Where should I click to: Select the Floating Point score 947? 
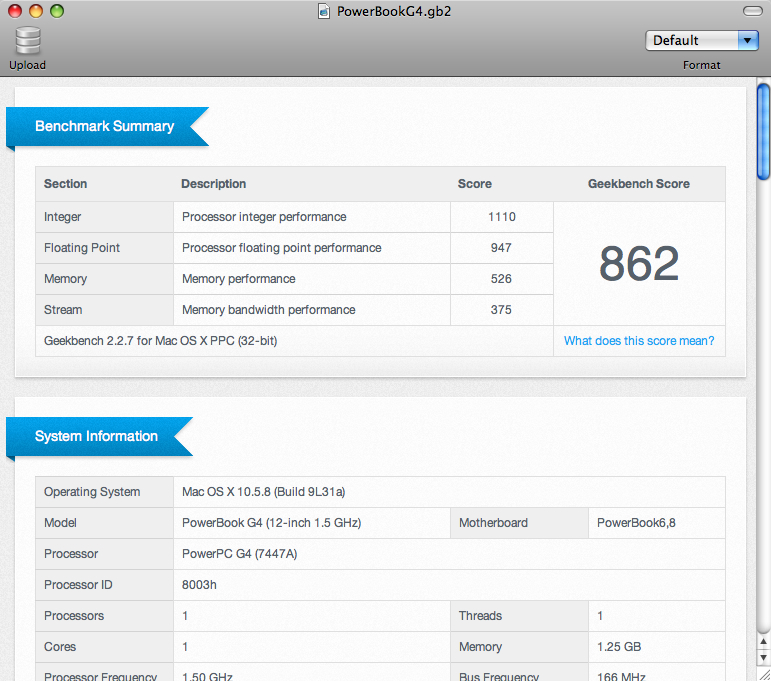point(501,248)
